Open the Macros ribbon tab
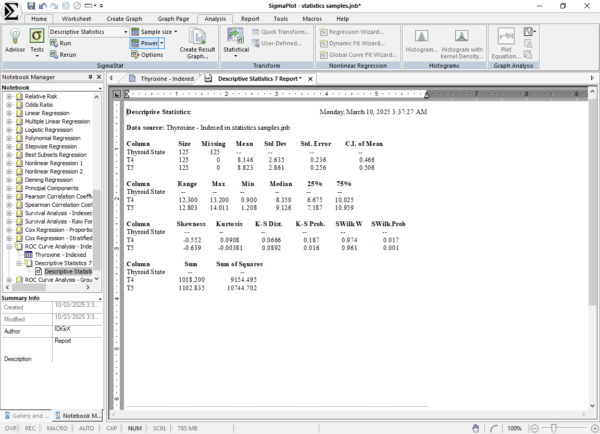600x434 pixels. pyautogui.click(x=312, y=19)
